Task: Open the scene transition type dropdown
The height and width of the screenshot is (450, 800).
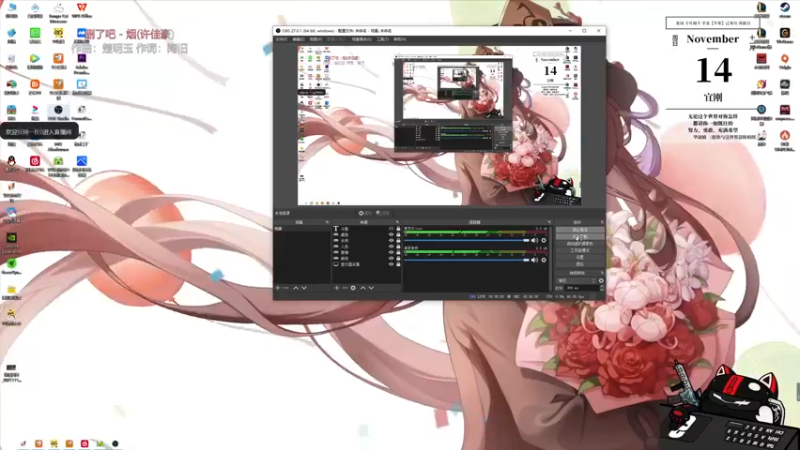Action: [x=577, y=281]
